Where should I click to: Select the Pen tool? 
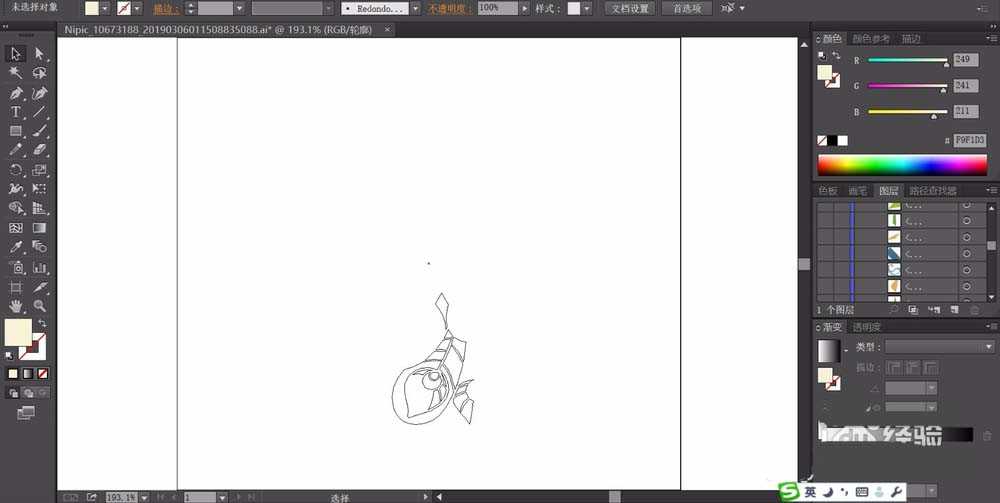point(16,93)
